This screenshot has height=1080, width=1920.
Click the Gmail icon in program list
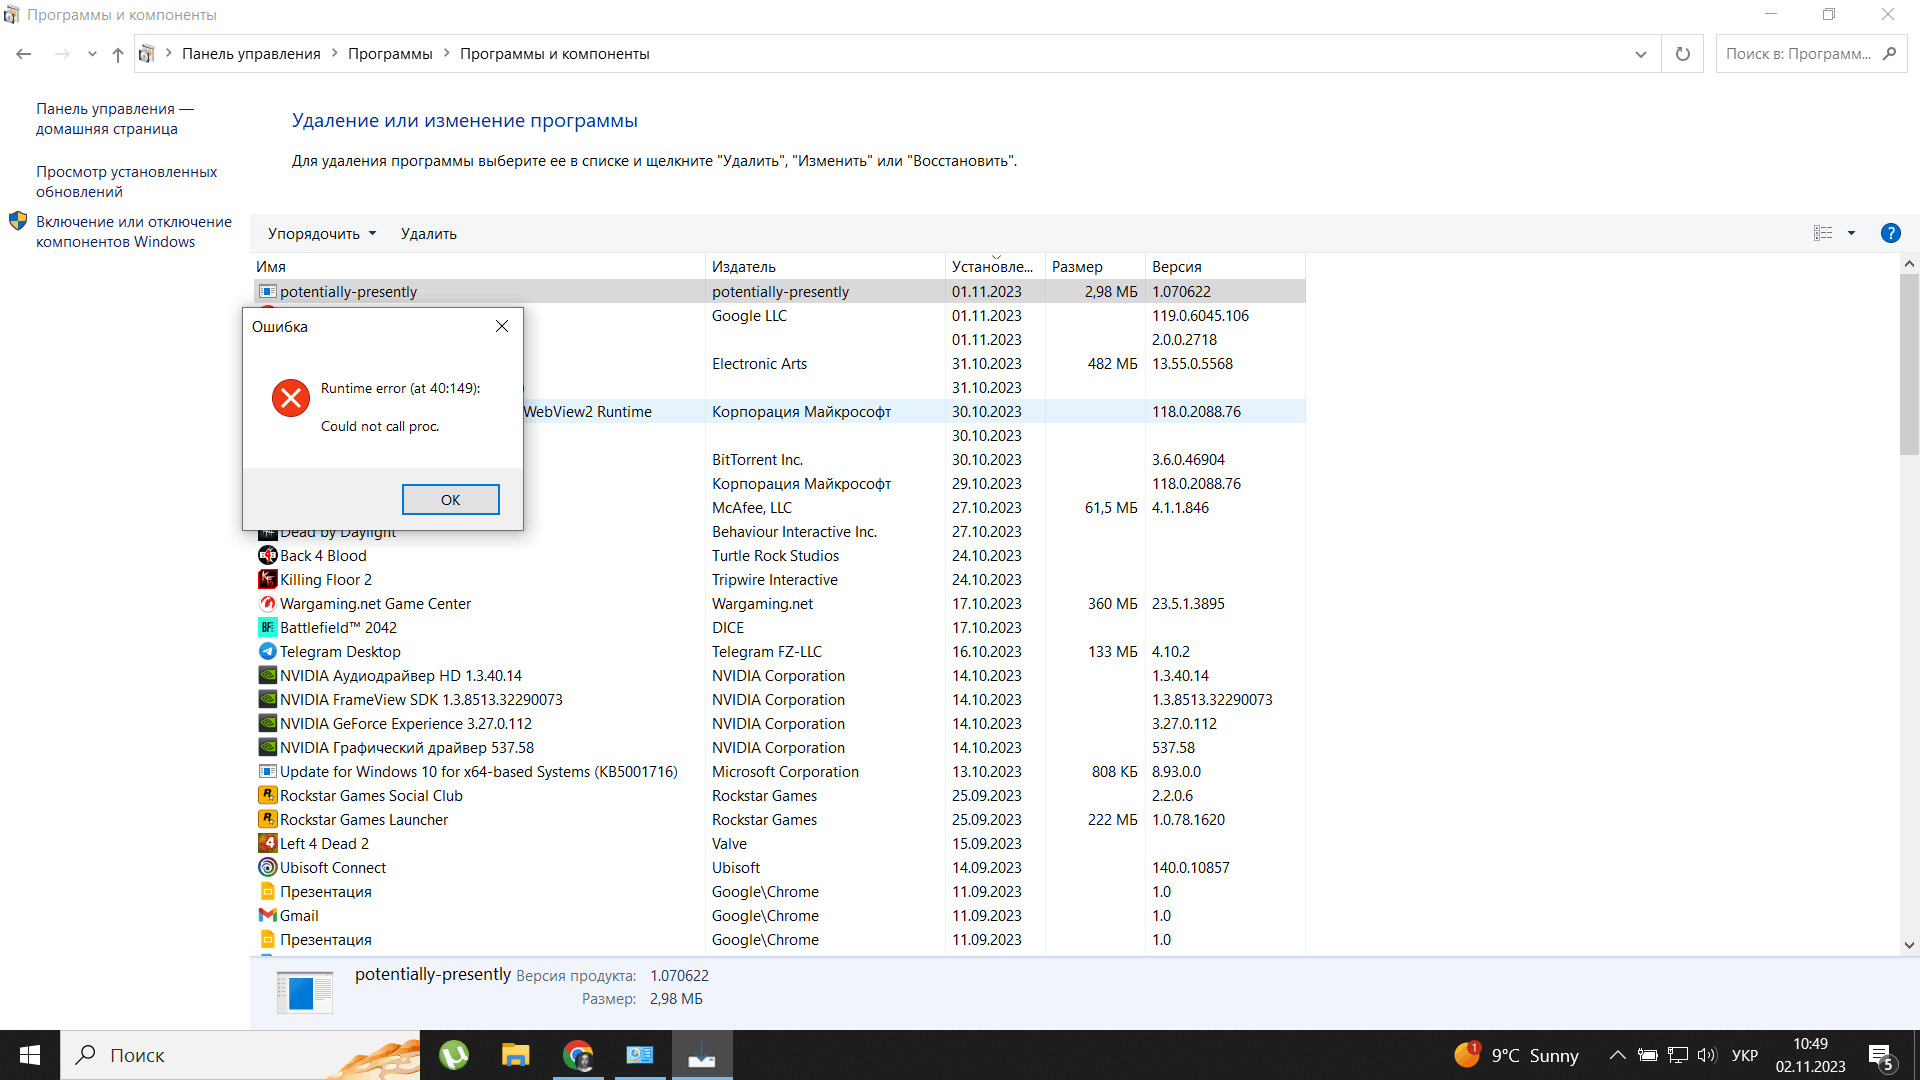(267, 915)
